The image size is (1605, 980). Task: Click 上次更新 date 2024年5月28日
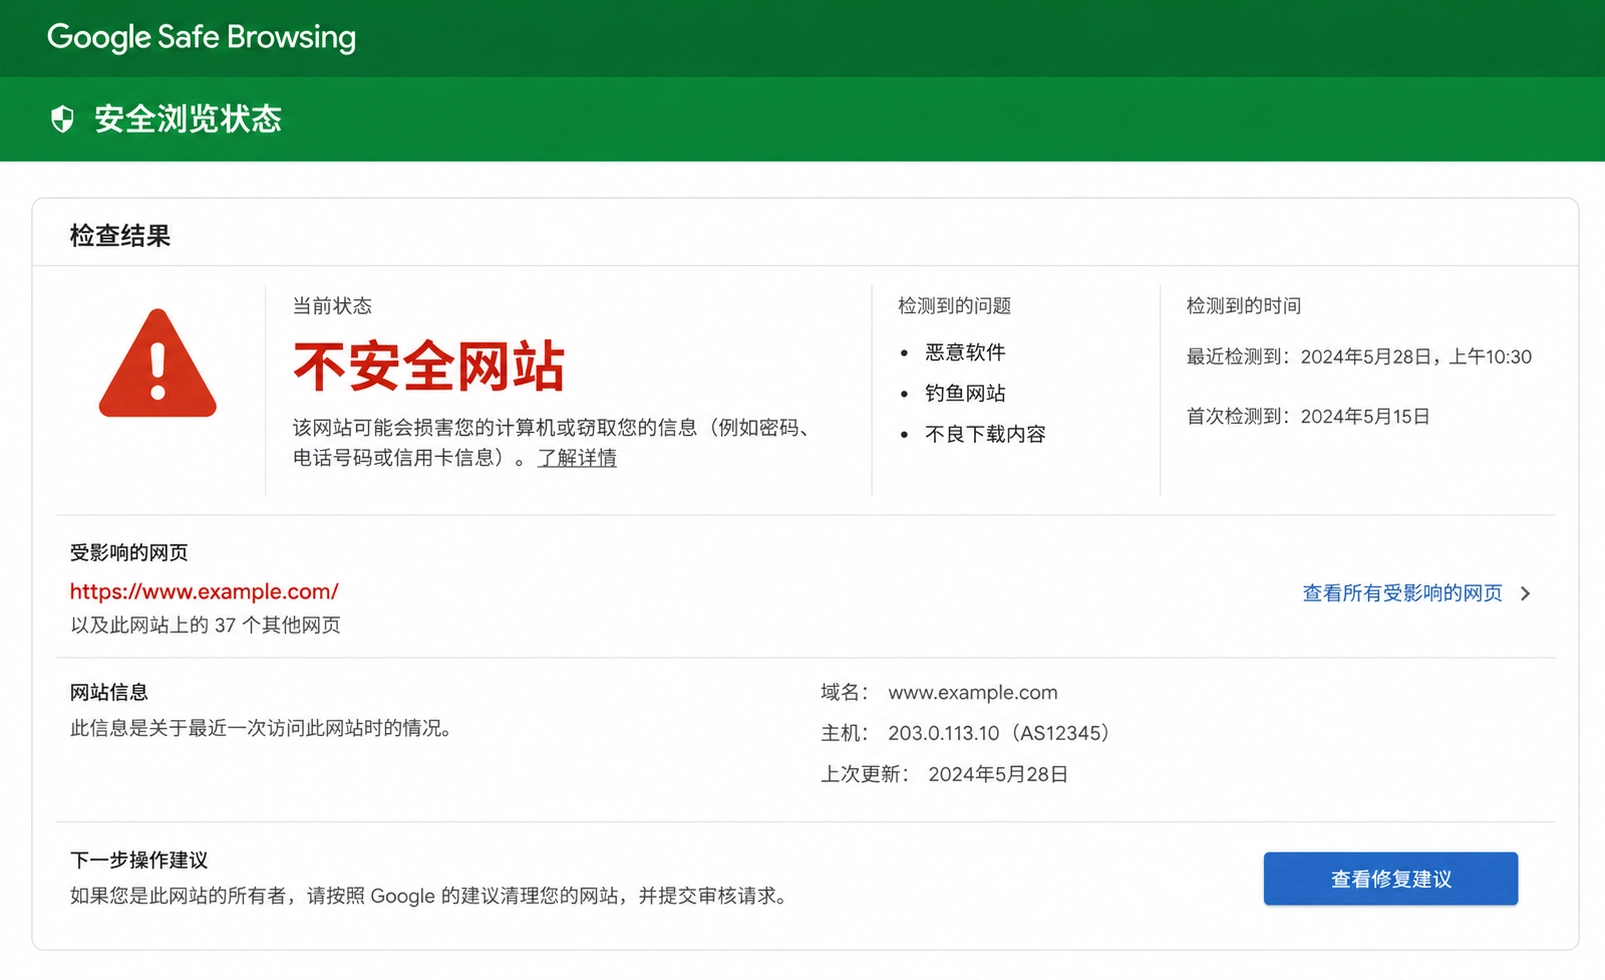click(998, 774)
